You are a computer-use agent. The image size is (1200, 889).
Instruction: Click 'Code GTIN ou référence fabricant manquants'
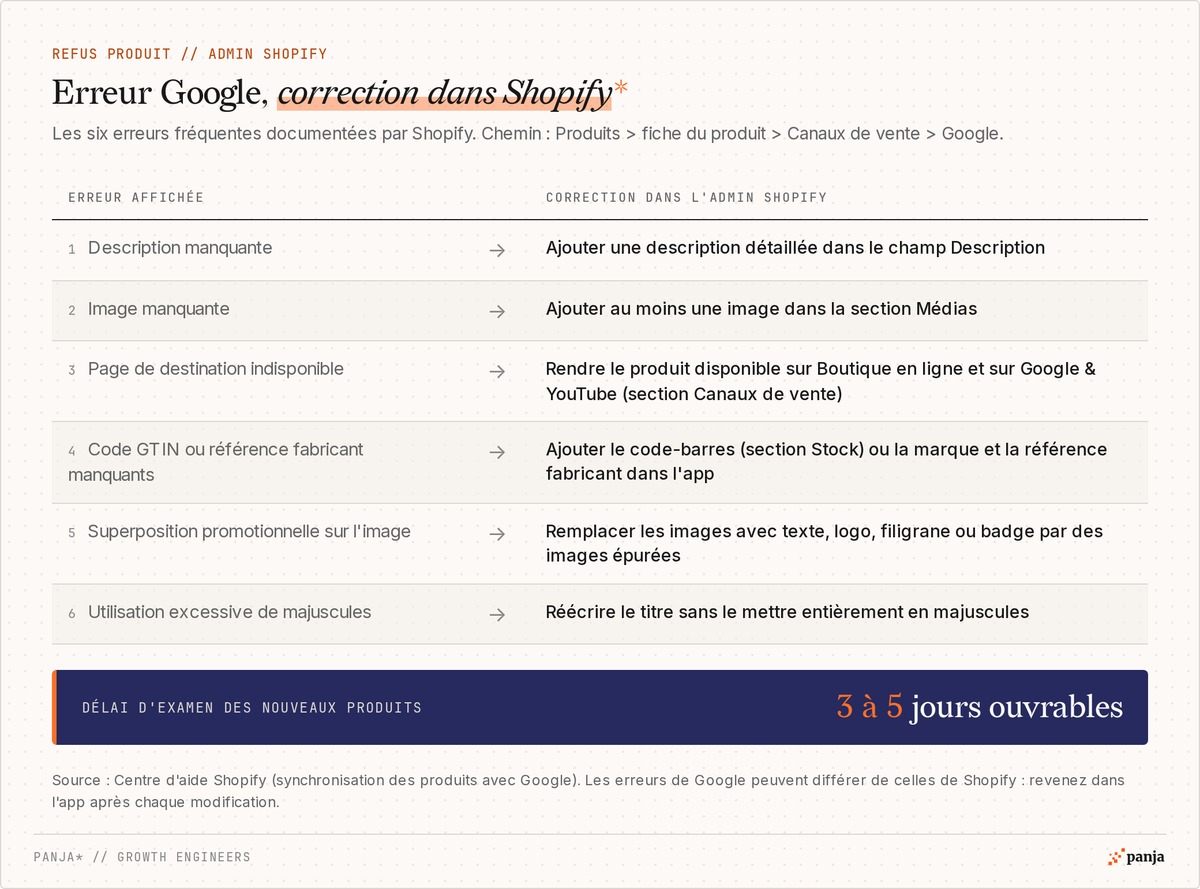click(x=216, y=462)
